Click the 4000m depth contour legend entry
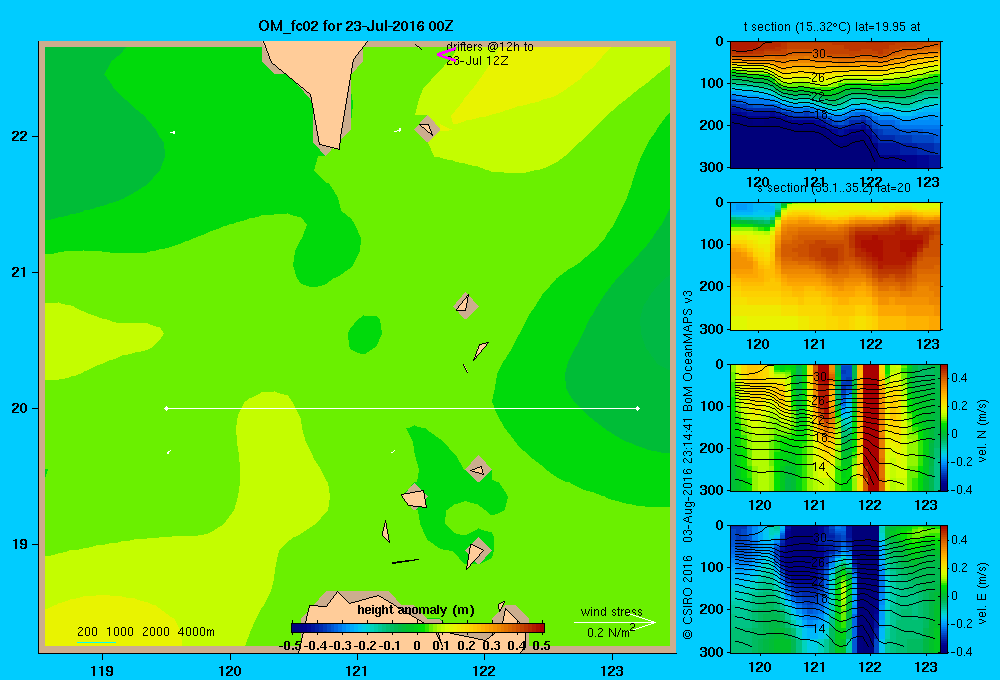This screenshot has width=1000, height=680. [x=196, y=632]
